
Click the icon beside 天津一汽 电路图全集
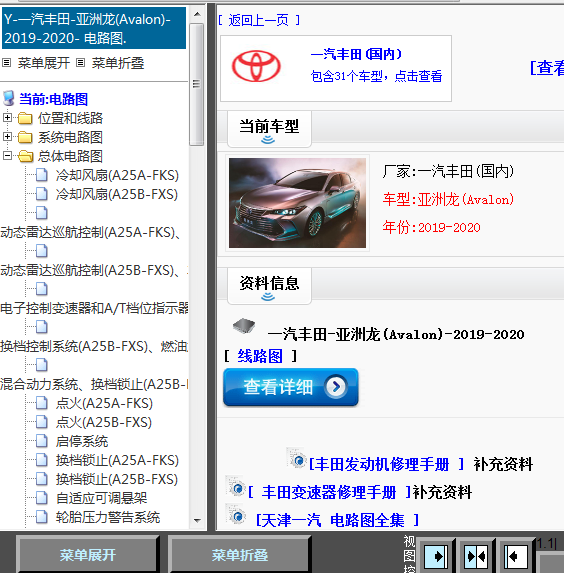point(235,514)
